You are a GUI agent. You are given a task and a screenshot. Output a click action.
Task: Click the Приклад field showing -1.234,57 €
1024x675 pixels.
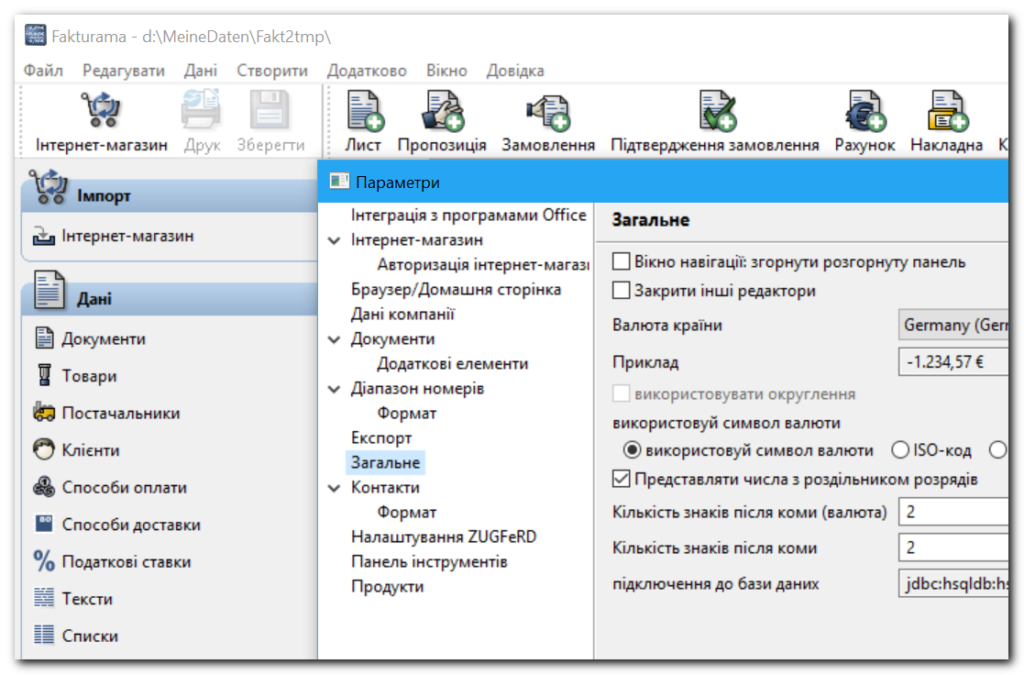click(953, 362)
